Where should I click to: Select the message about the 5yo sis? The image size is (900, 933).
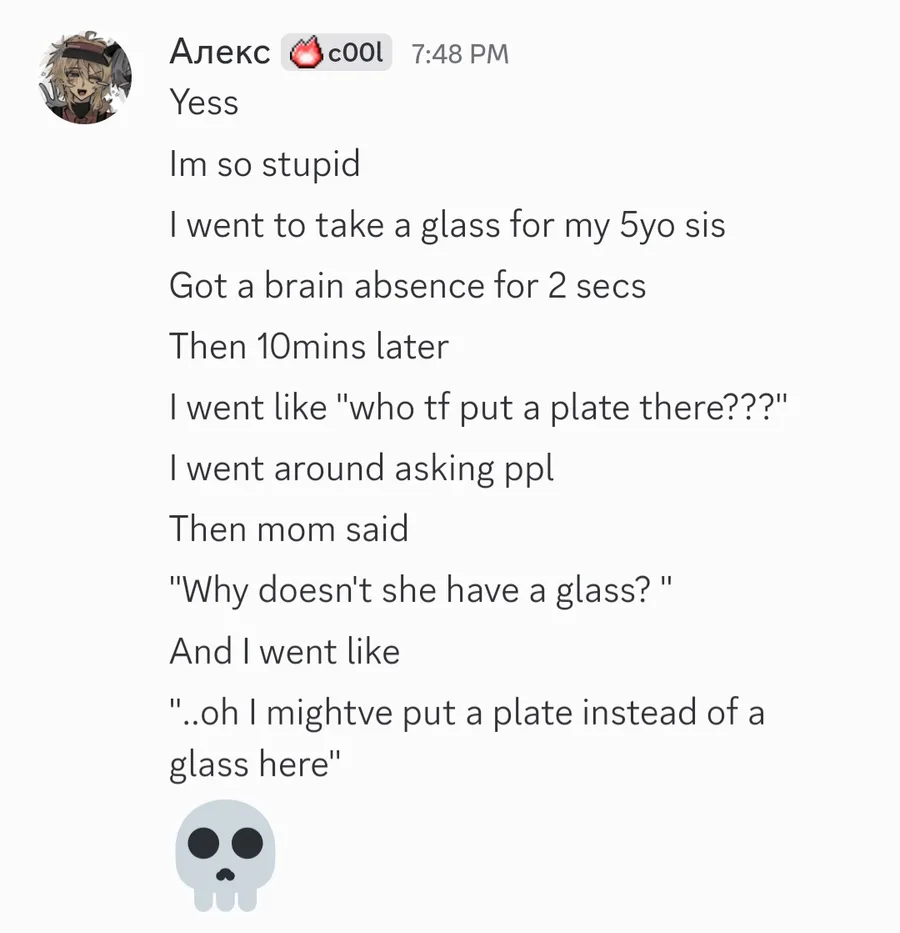(447, 225)
